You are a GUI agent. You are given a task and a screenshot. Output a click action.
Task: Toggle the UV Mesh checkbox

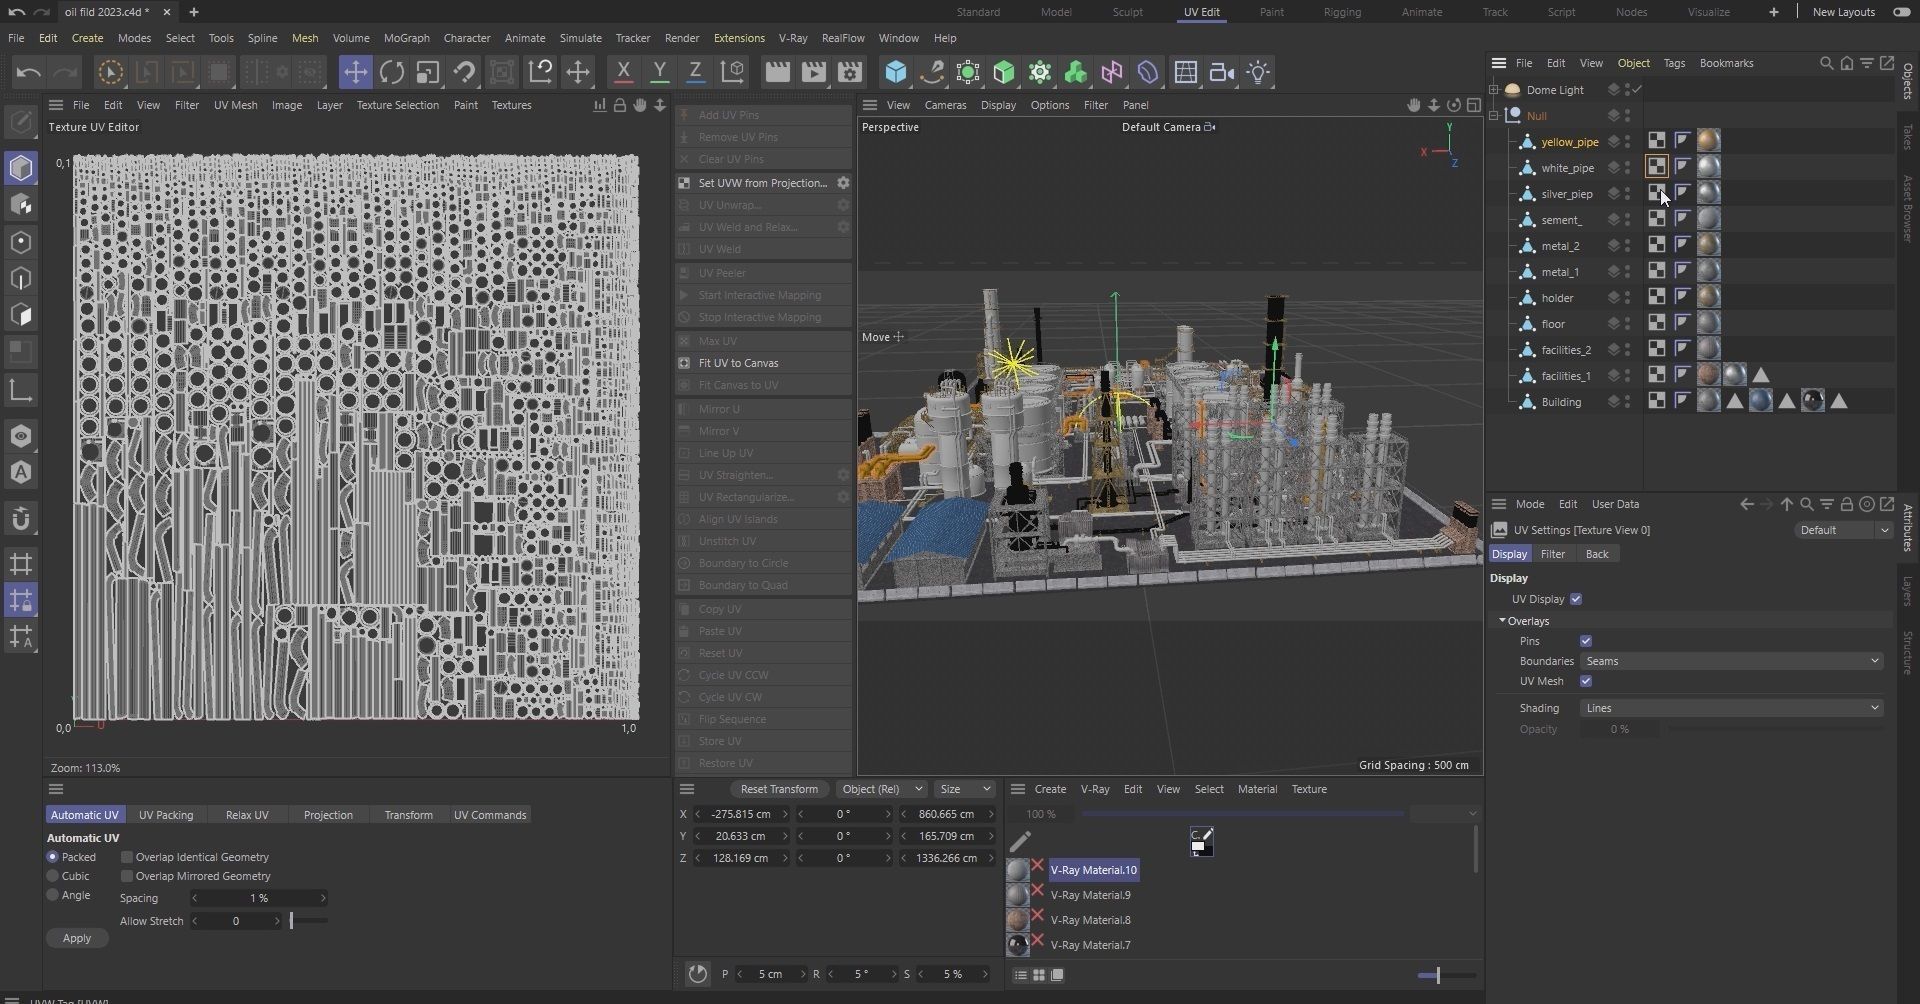click(x=1586, y=681)
